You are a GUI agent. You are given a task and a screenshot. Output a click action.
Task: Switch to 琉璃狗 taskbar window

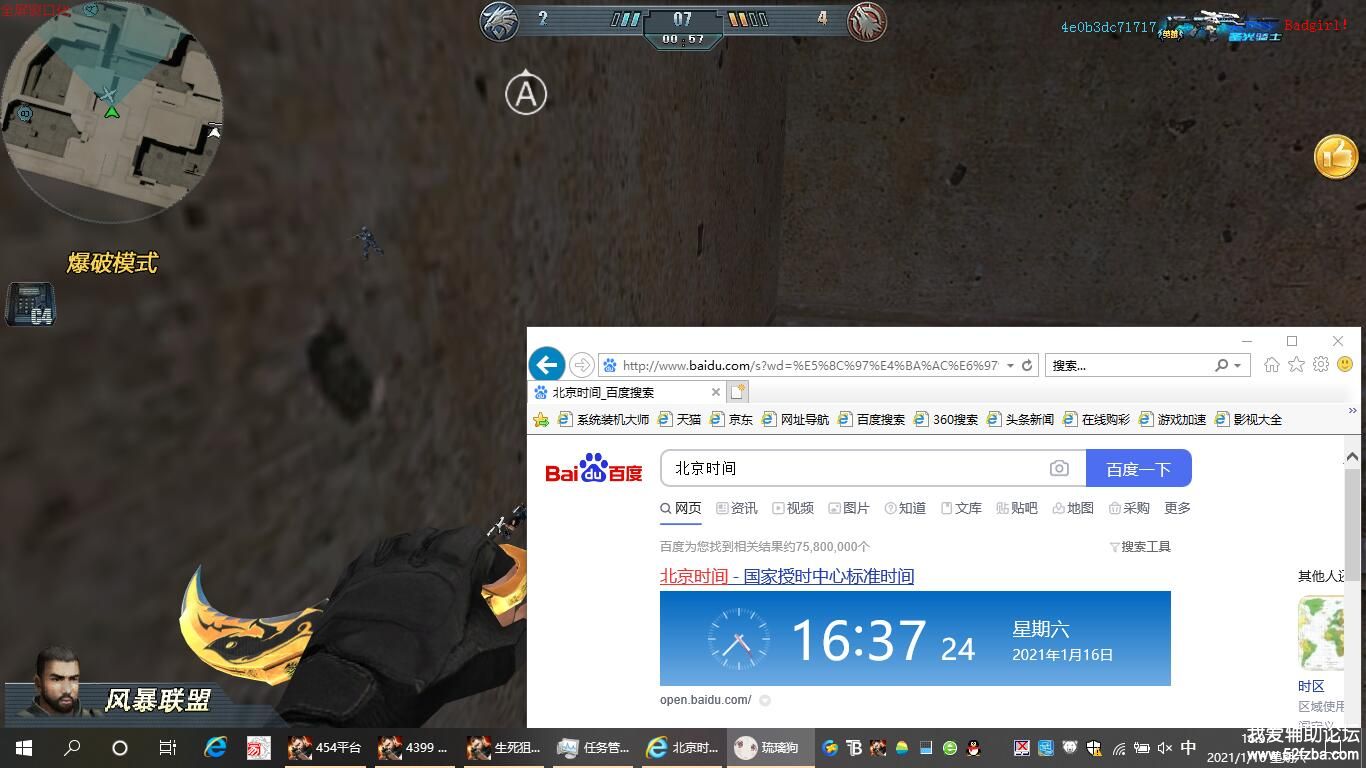click(771, 747)
